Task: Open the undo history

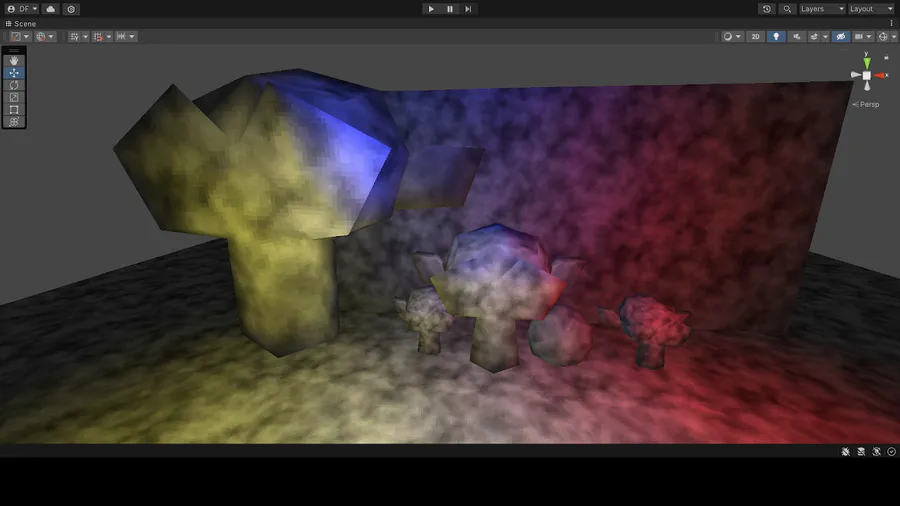Action: pos(767,9)
